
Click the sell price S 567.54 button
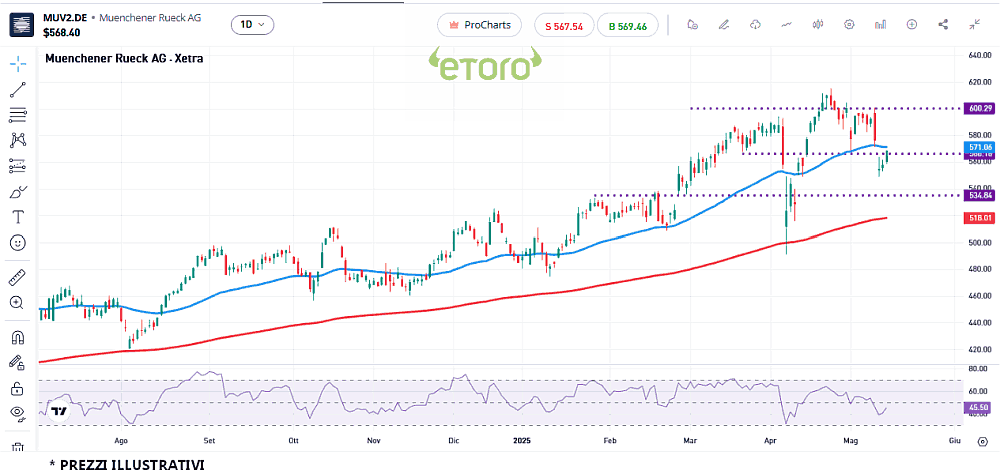click(x=564, y=26)
